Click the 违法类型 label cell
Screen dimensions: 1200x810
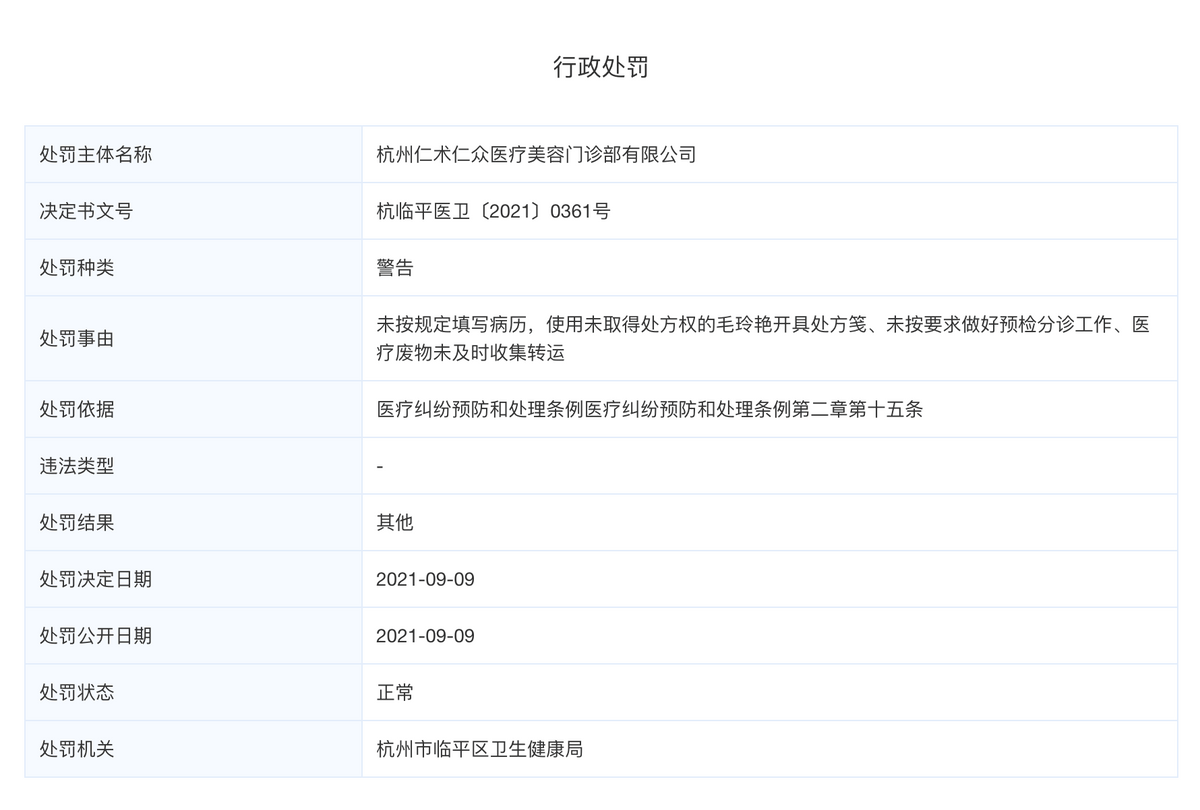coord(77,466)
